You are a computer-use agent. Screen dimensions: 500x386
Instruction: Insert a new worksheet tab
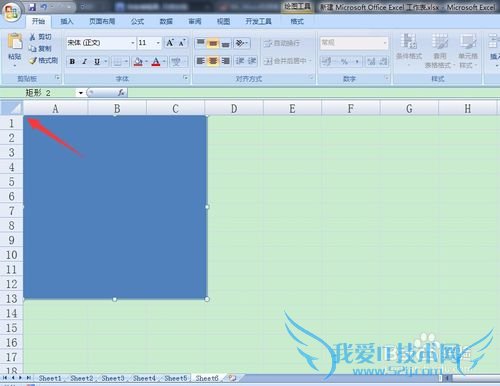pyautogui.click(x=232, y=378)
